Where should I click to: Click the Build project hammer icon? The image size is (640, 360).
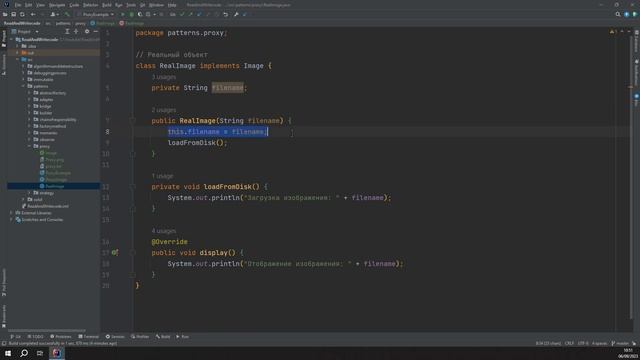[x=67, y=14]
